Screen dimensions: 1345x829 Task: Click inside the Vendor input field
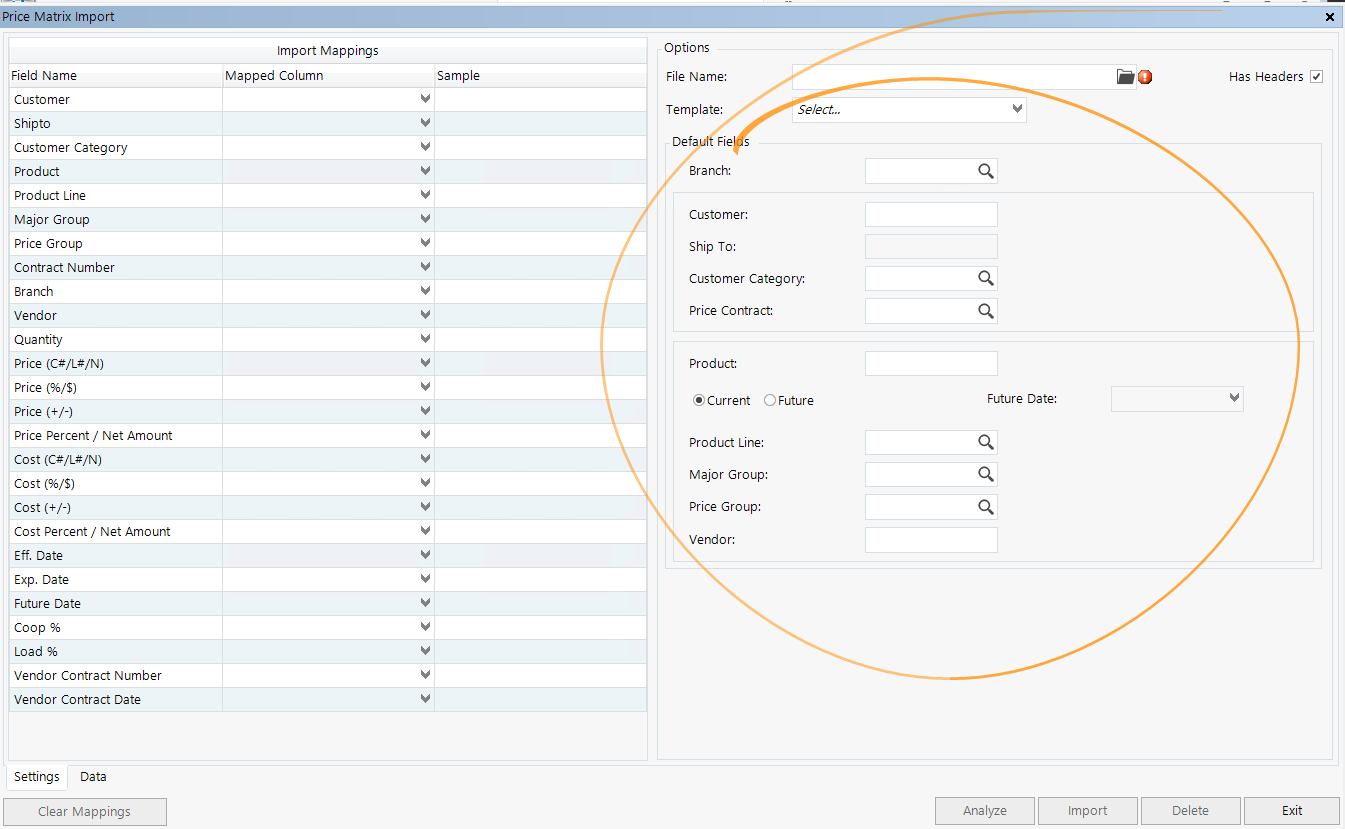(930, 539)
